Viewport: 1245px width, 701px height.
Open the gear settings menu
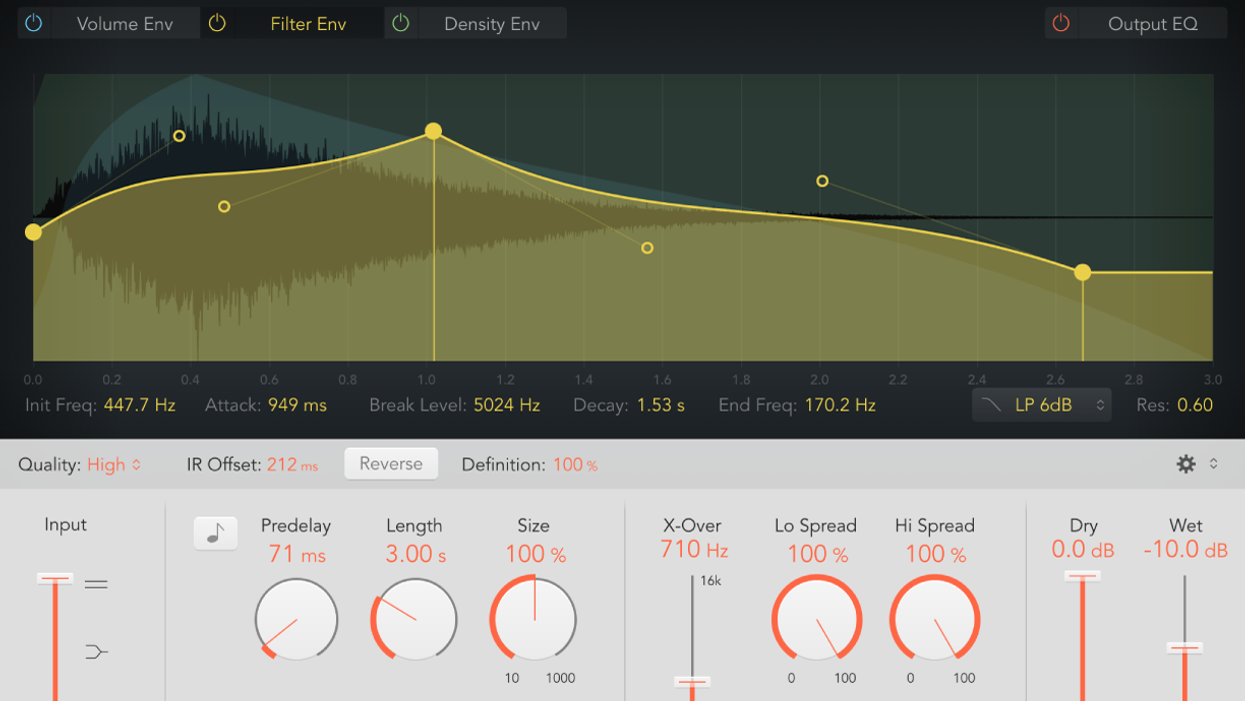tap(1187, 464)
